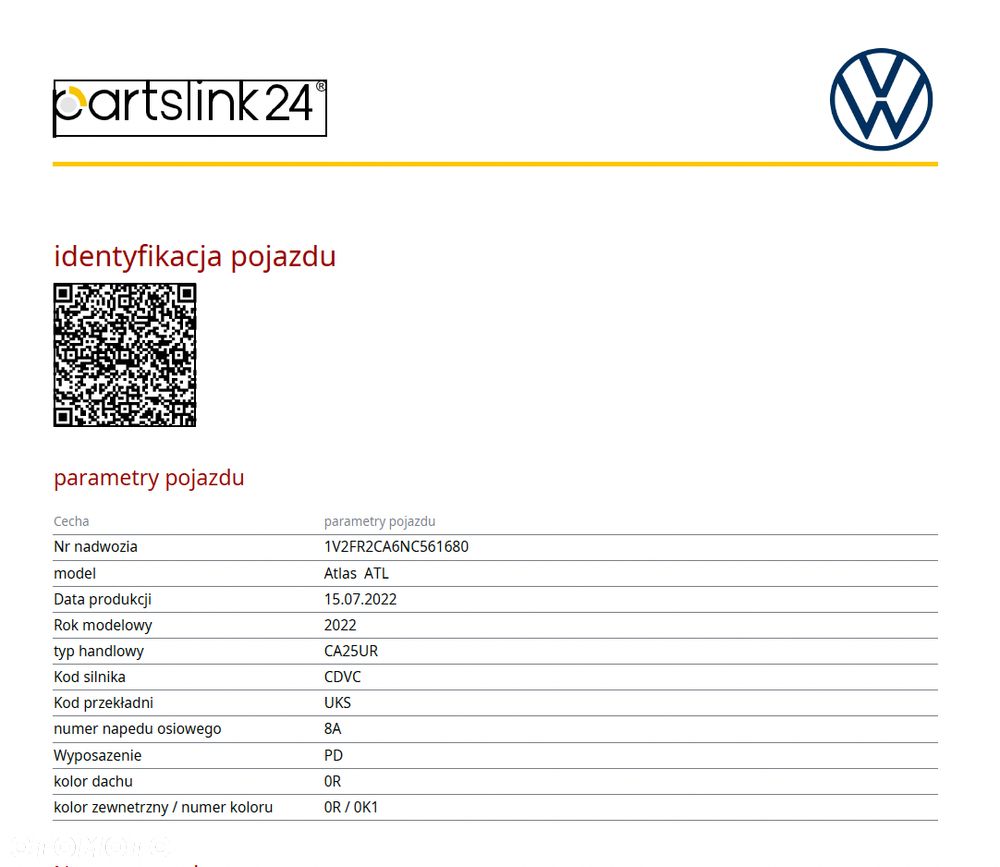Select the engine code CDVC
The image size is (1000, 867).
(342, 677)
